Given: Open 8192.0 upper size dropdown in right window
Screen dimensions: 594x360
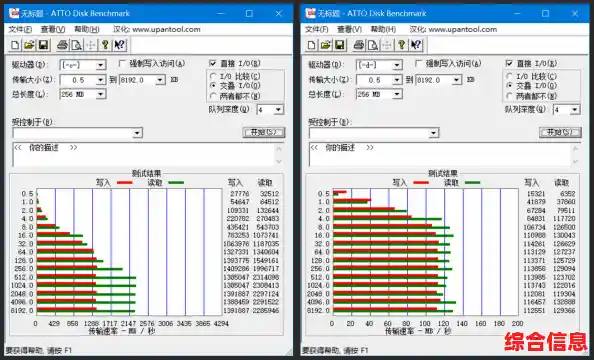Looking at the screenshot, I should (x=456, y=80).
